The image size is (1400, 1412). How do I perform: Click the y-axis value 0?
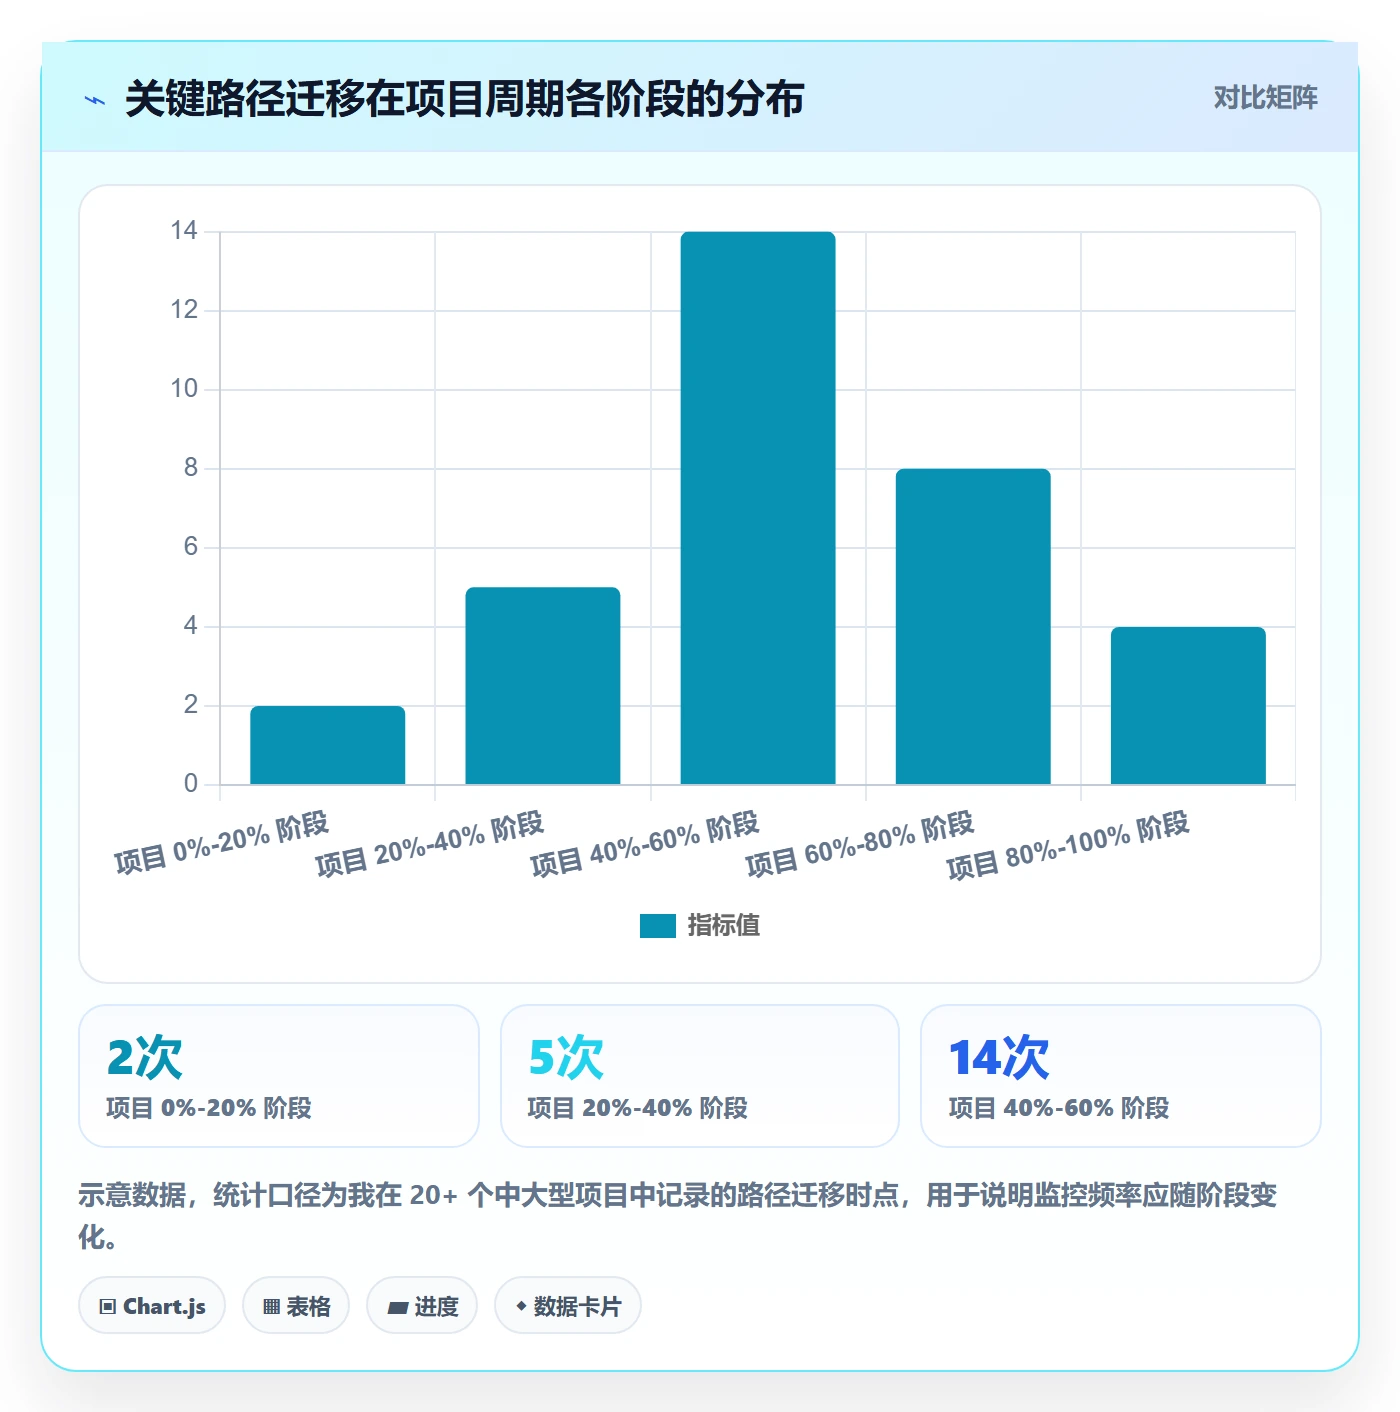[191, 784]
